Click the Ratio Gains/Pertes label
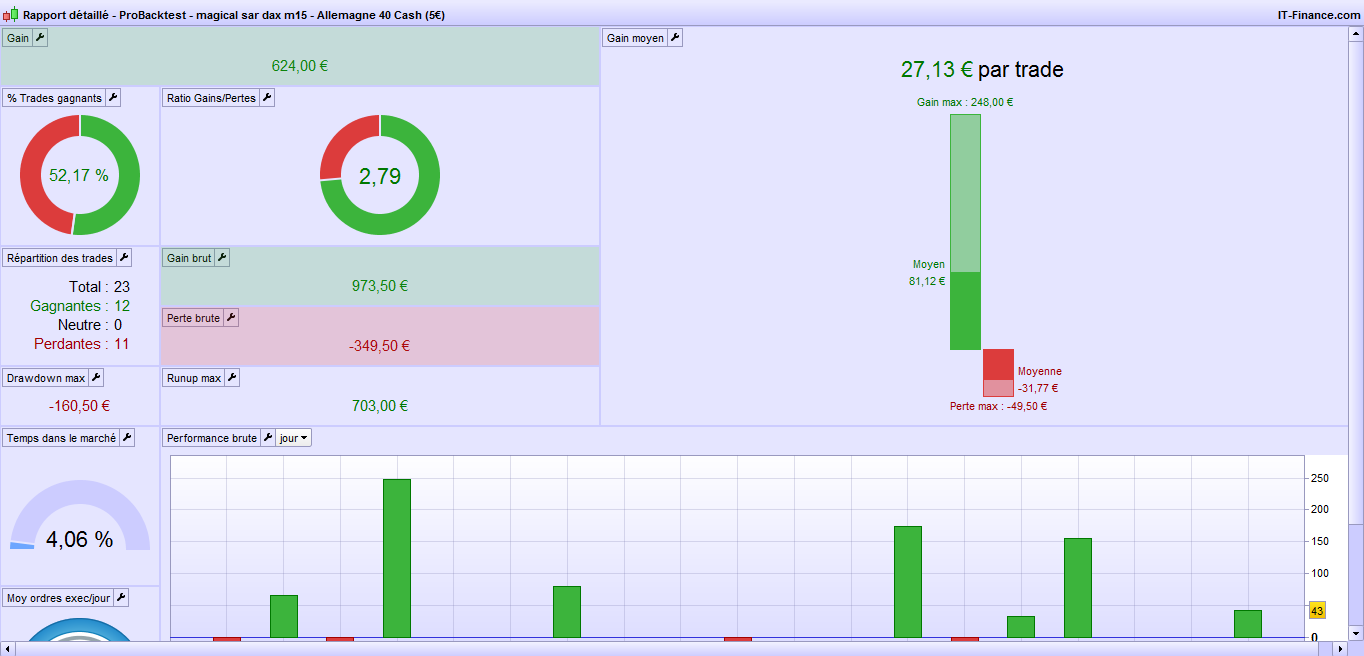This screenshot has height=656, width=1364. 211,98
